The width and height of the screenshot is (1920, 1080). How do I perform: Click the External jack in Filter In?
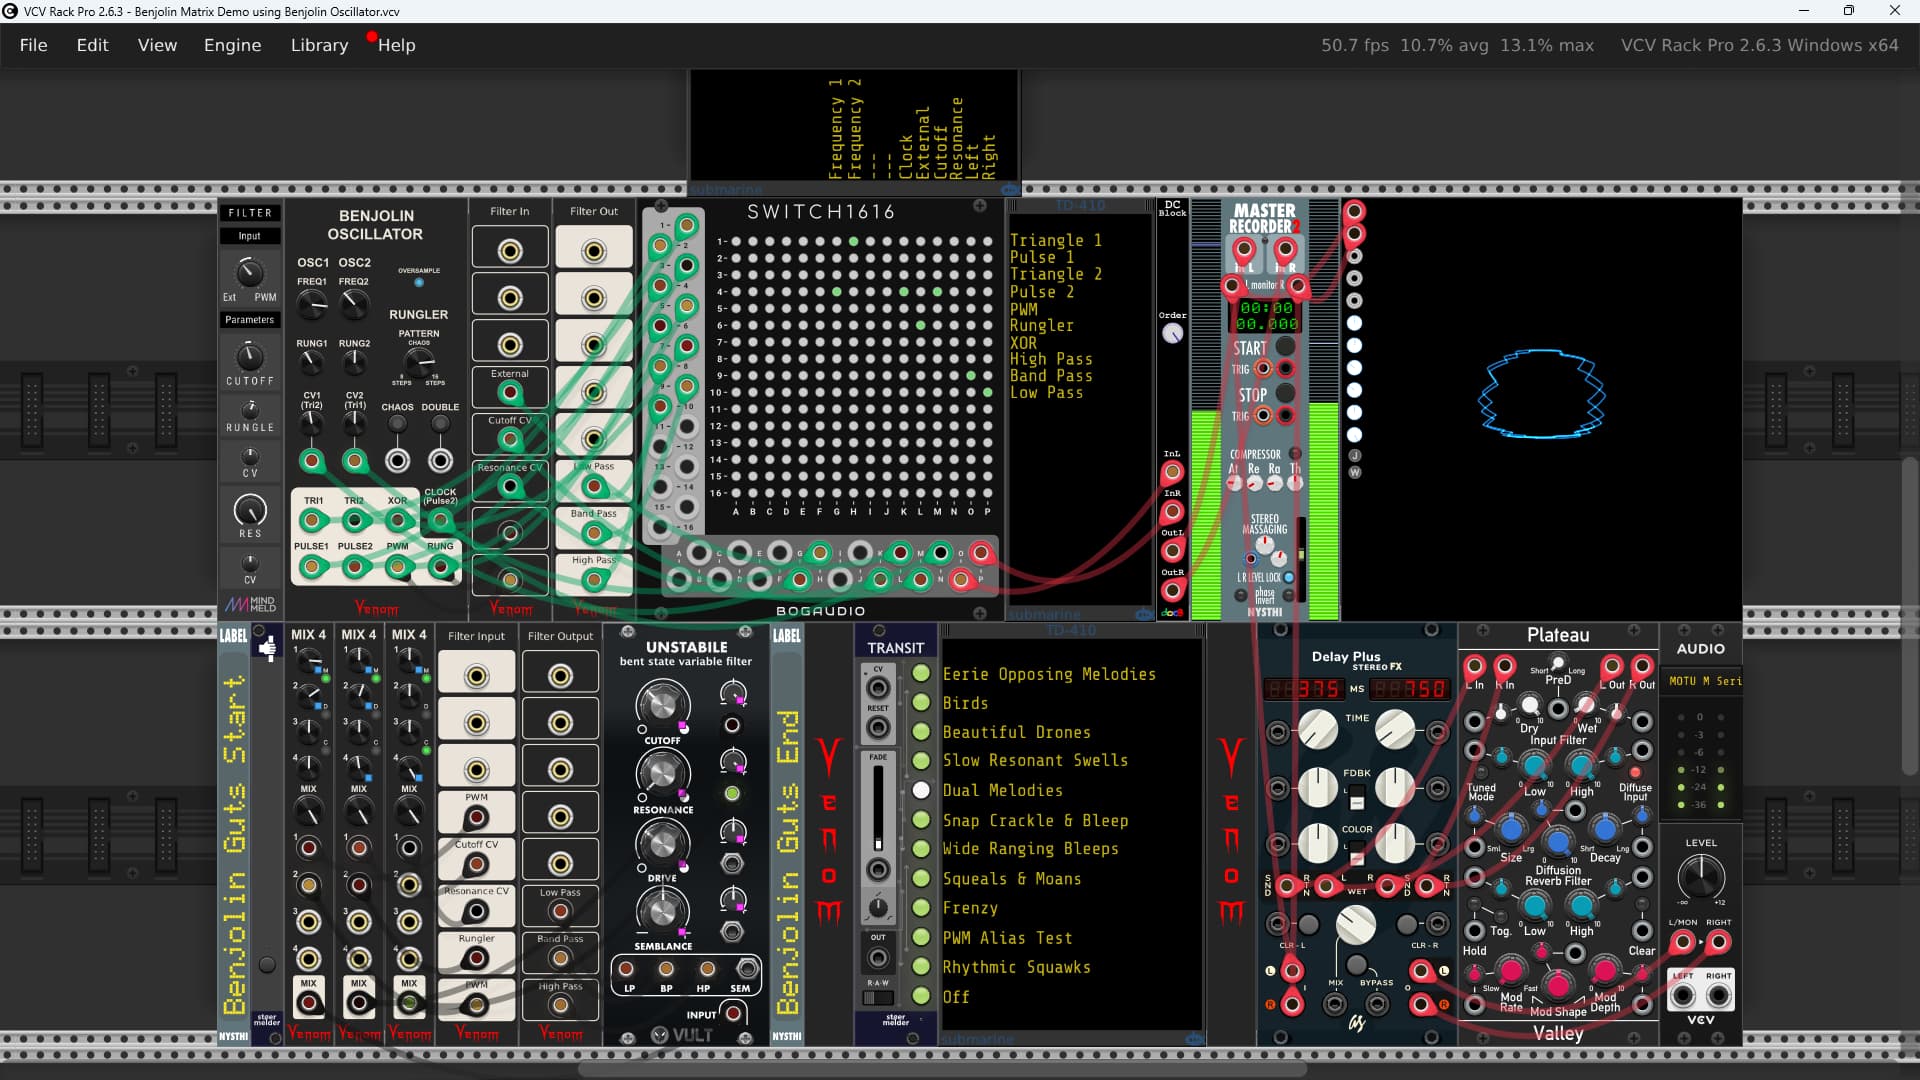[x=510, y=392]
